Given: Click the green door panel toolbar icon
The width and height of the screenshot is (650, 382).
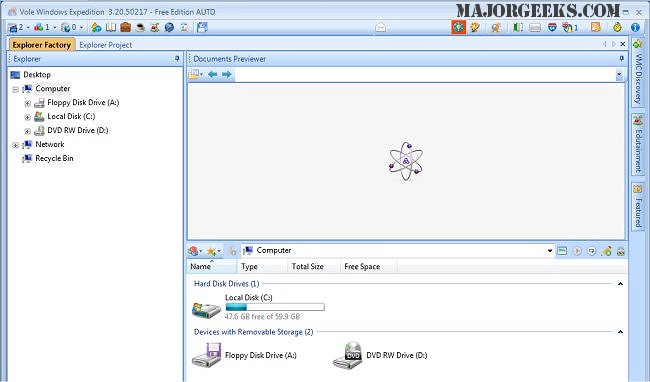Looking at the screenshot, I should 518,27.
